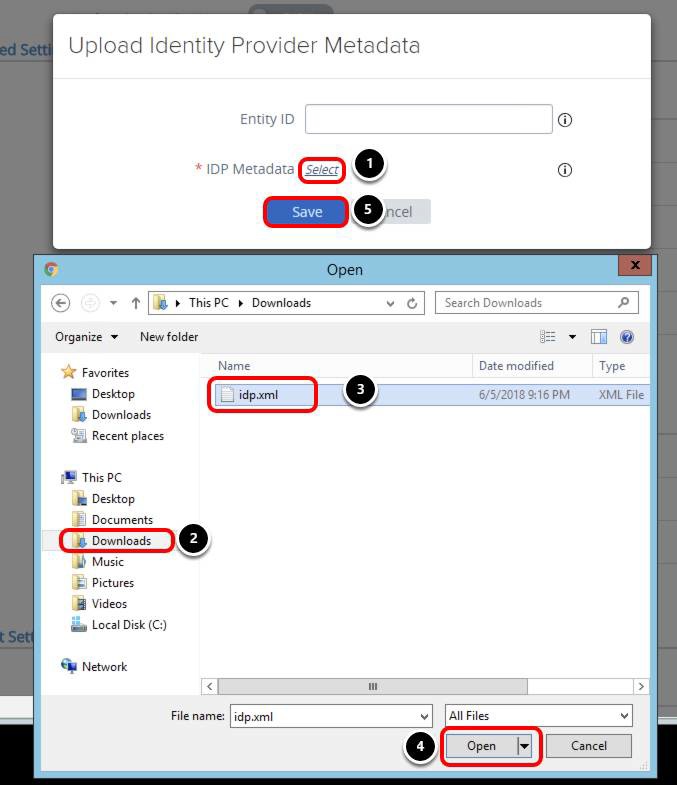The image size is (677, 785).
Task: Expand the File name dropdown
Action: tap(424, 716)
